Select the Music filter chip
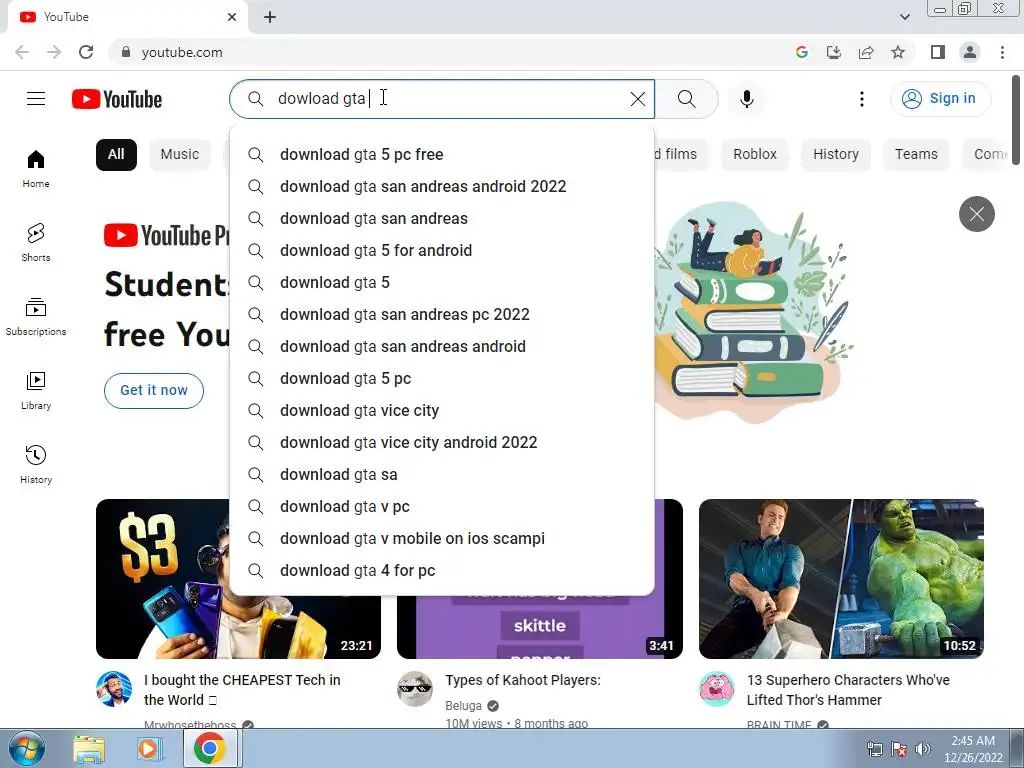 [180, 155]
